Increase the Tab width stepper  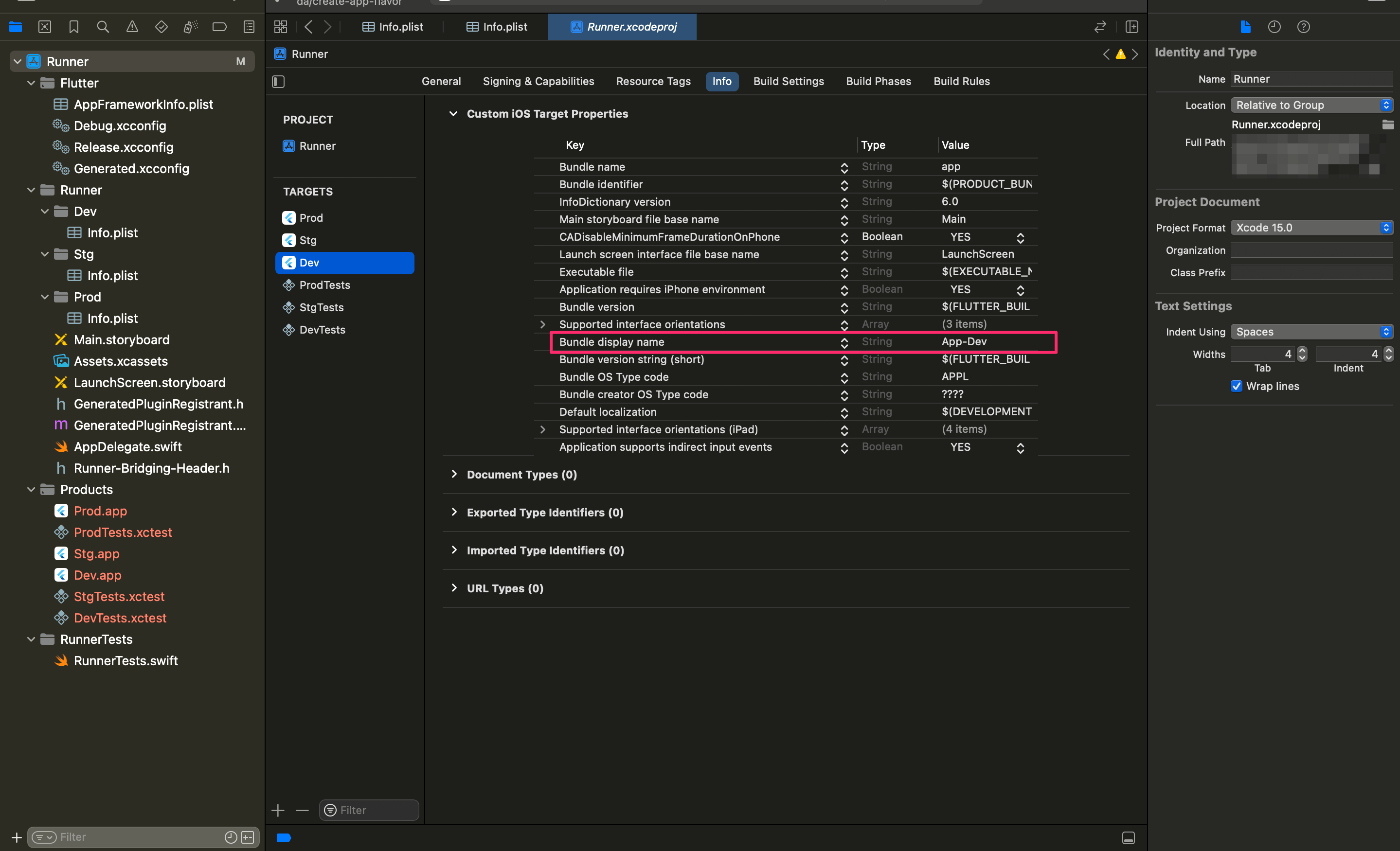(x=1302, y=351)
